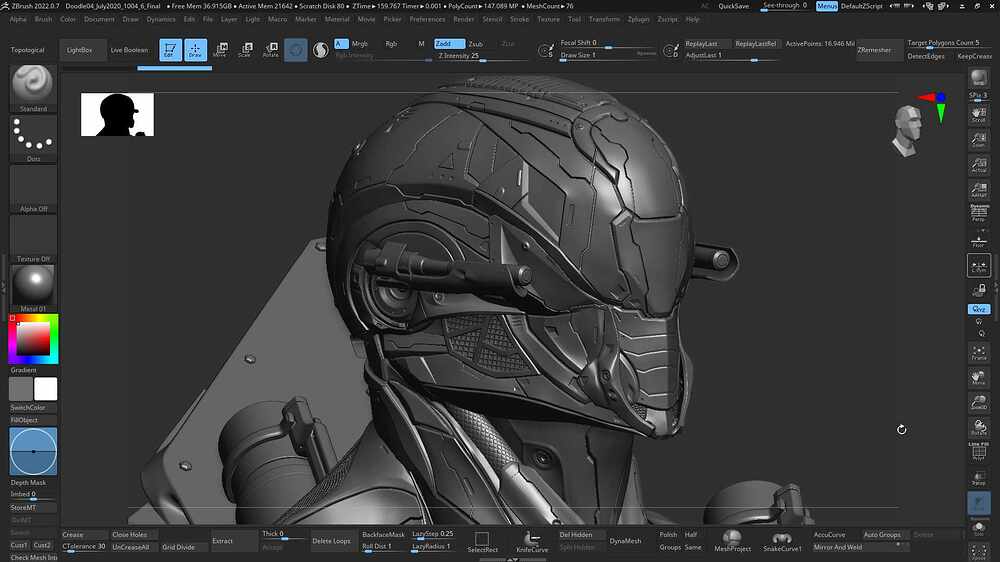
Task: Click the FillObject button
Action: pyautogui.click(x=33, y=420)
